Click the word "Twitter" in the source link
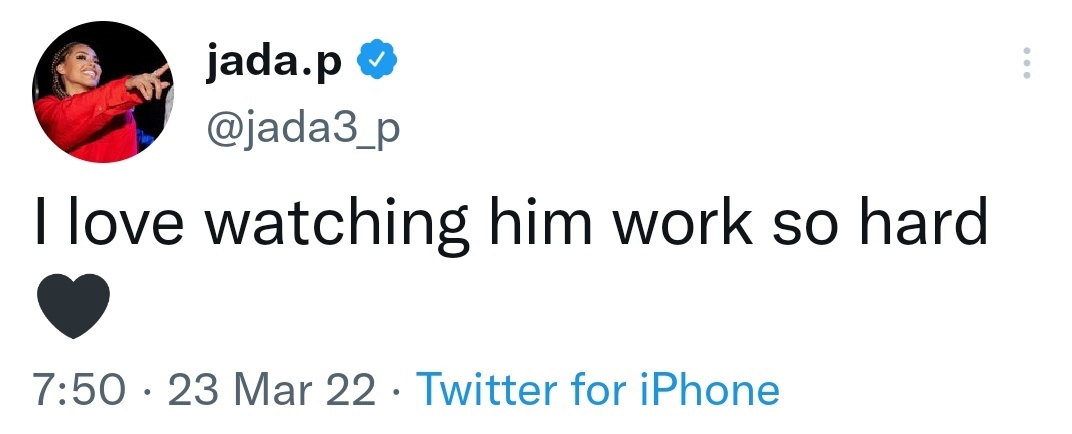 (485, 389)
